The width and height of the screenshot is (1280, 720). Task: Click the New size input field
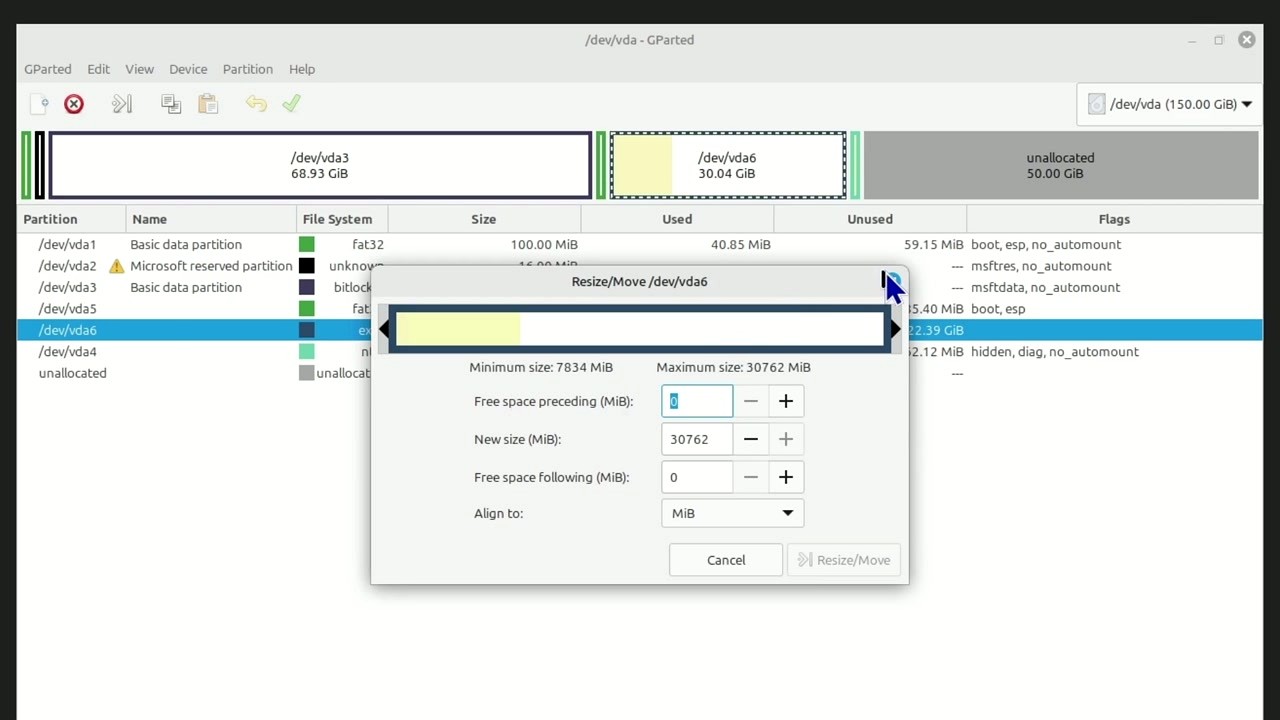point(696,439)
